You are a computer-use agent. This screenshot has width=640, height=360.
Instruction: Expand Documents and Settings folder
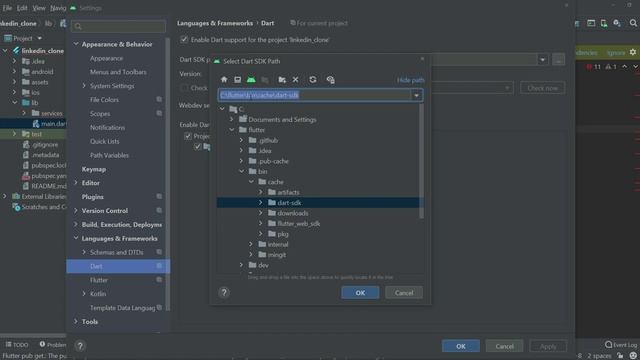click(232, 120)
